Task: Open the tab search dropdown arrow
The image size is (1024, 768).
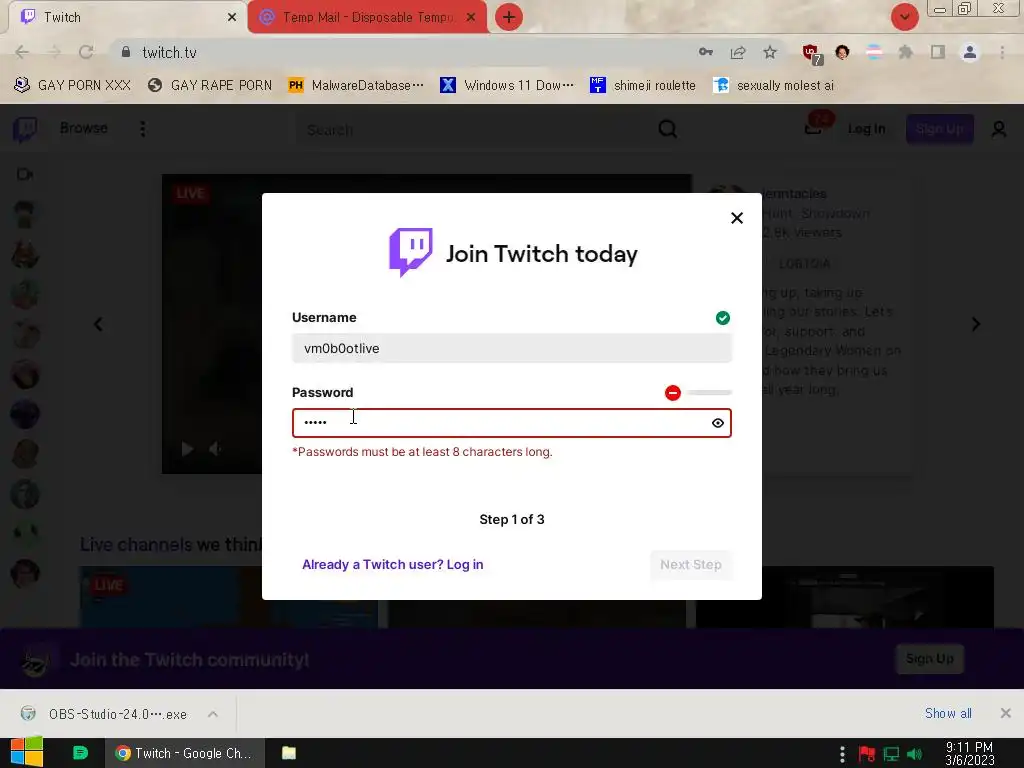Action: click(x=904, y=17)
